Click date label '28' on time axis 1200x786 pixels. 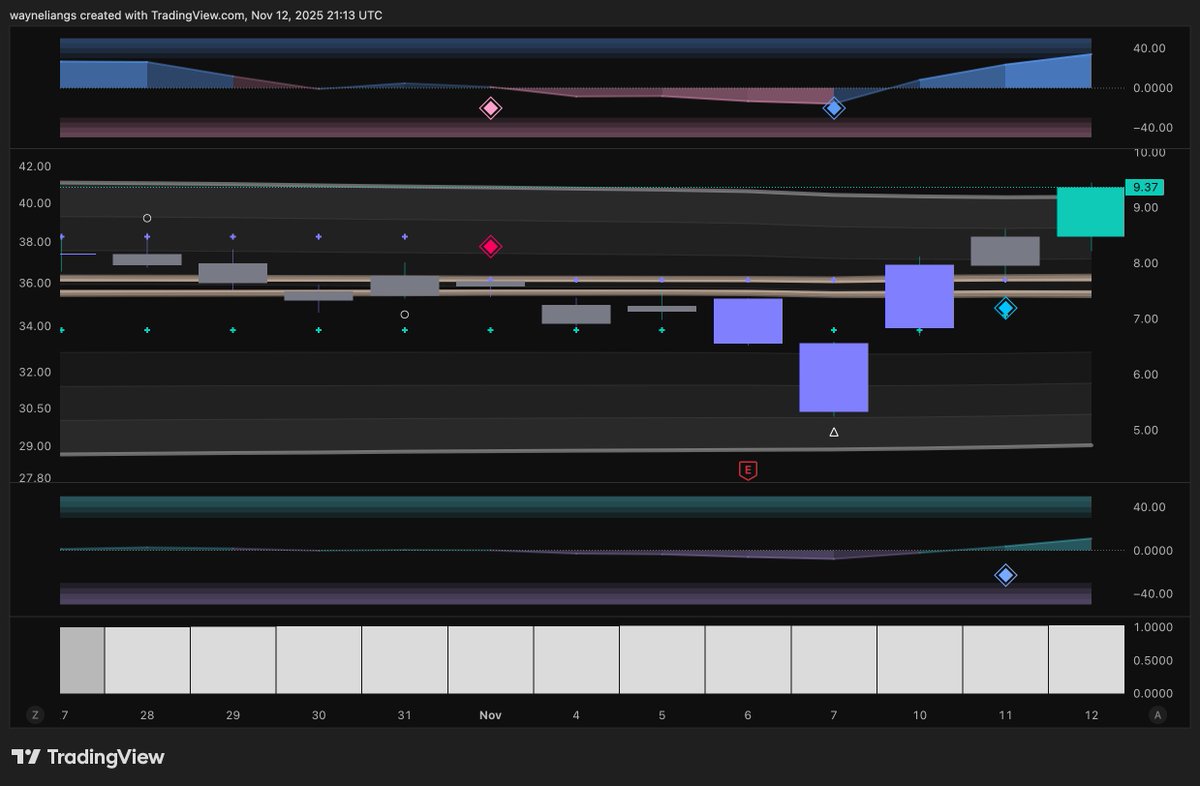click(148, 716)
